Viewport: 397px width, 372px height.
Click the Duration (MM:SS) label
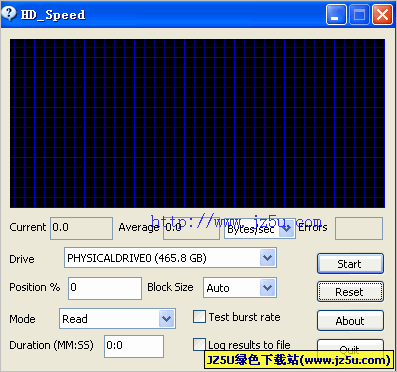pos(51,345)
